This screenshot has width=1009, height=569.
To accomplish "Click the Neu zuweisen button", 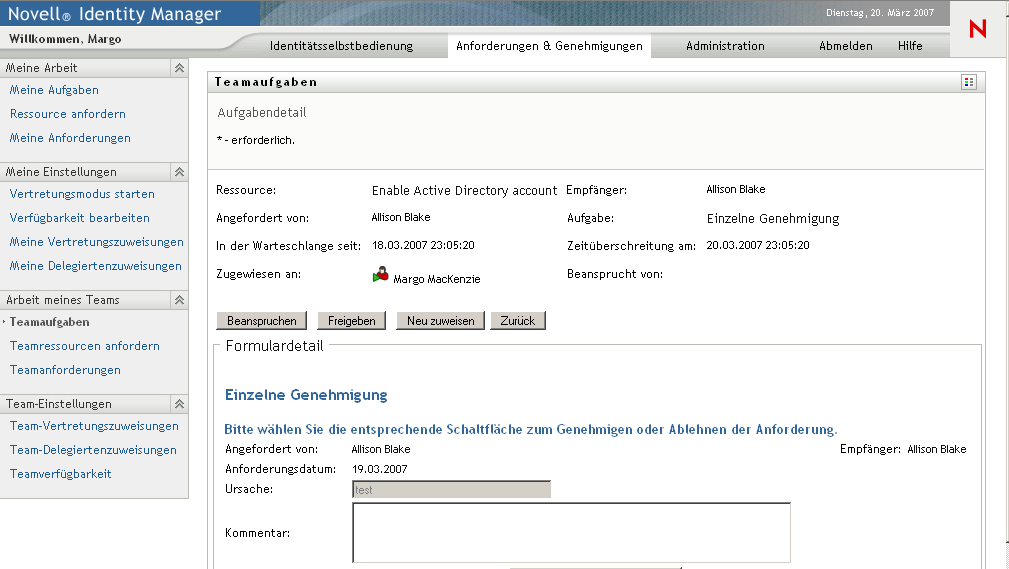I will point(440,321).
